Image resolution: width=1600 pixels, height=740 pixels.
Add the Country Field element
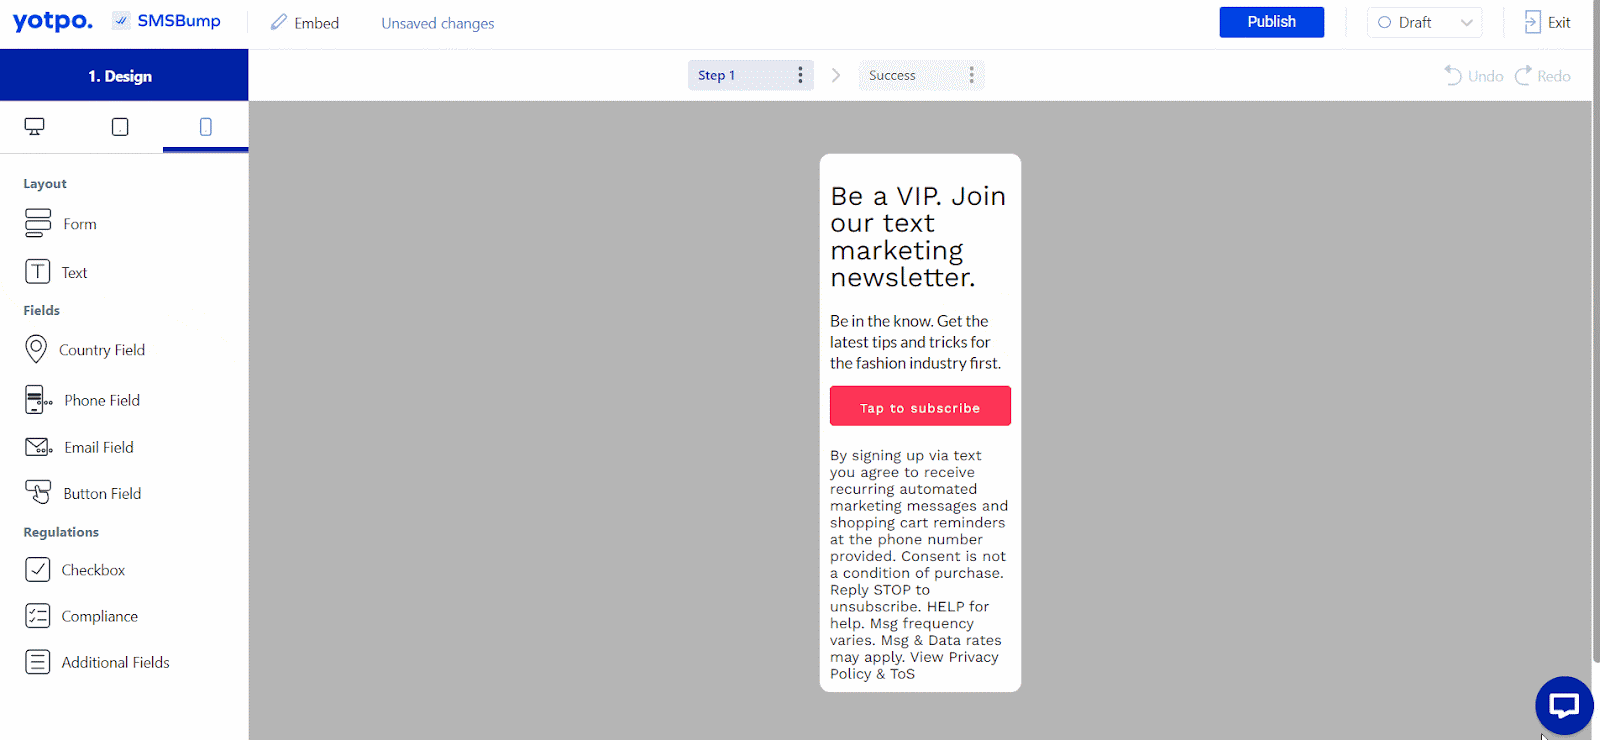pyautogui.click(x=85, y=349)
